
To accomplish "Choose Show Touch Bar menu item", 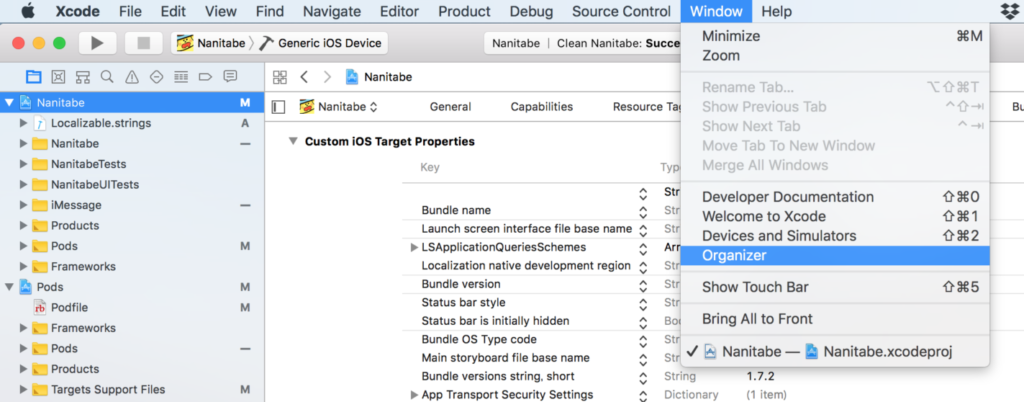I will pos(835,287).
